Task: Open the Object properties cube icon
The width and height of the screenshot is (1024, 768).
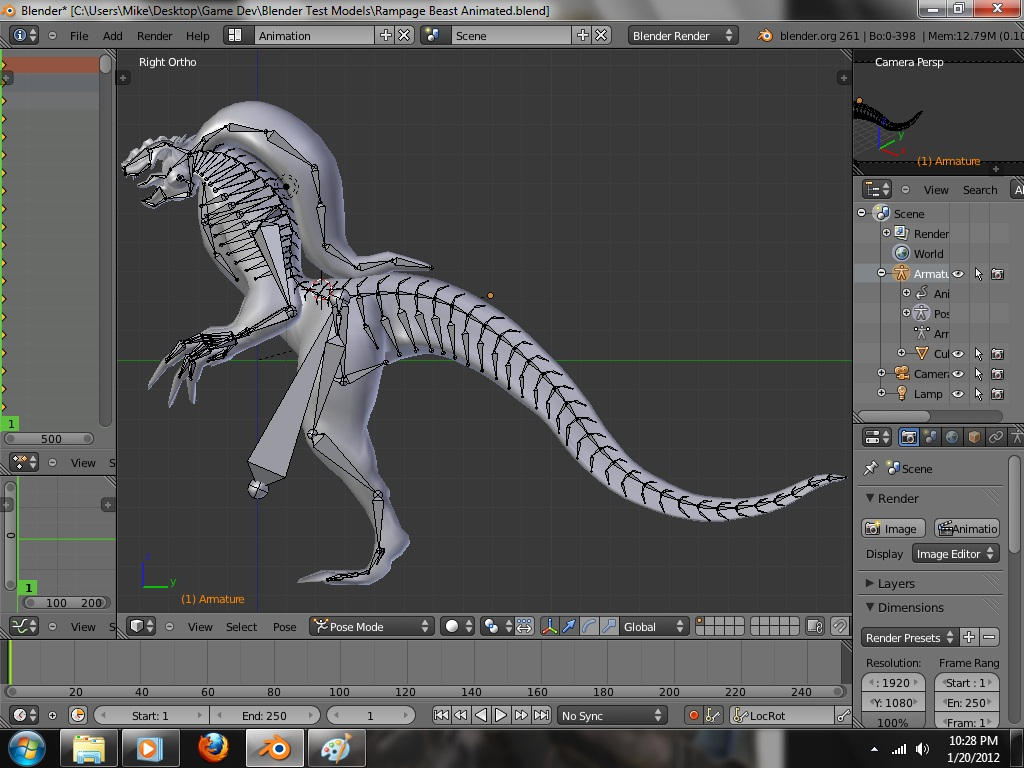Action: click(x=974, y=438)
